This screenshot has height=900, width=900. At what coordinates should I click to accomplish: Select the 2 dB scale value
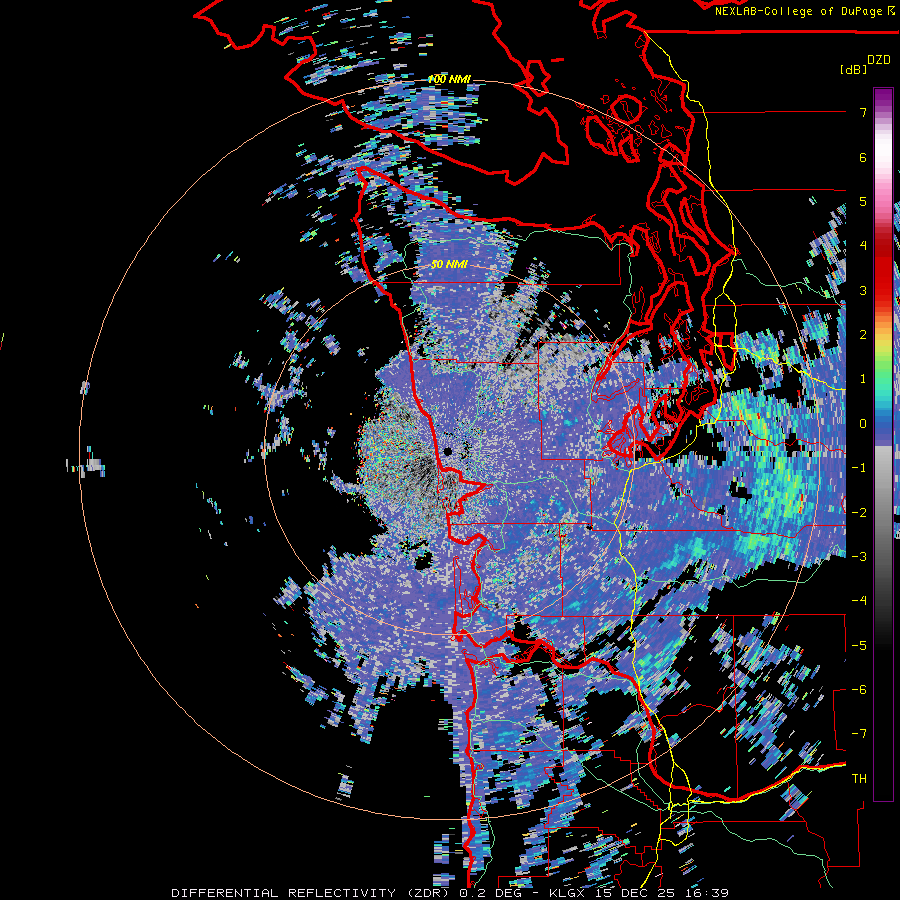coord(863,335)
